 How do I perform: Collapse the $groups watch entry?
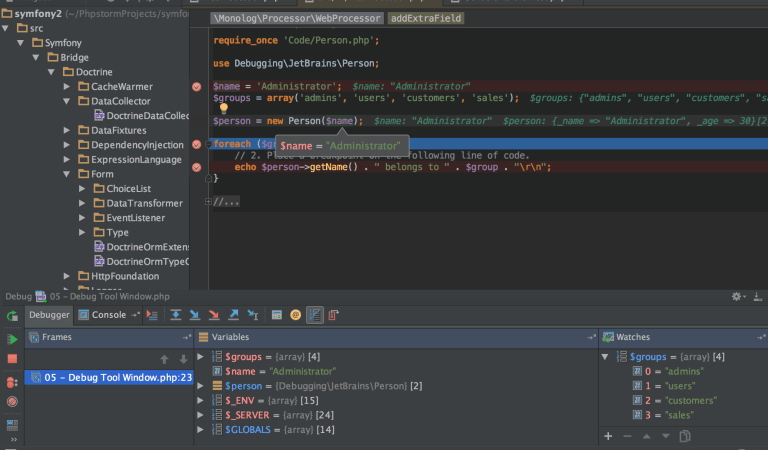click(x=605, y=357)
